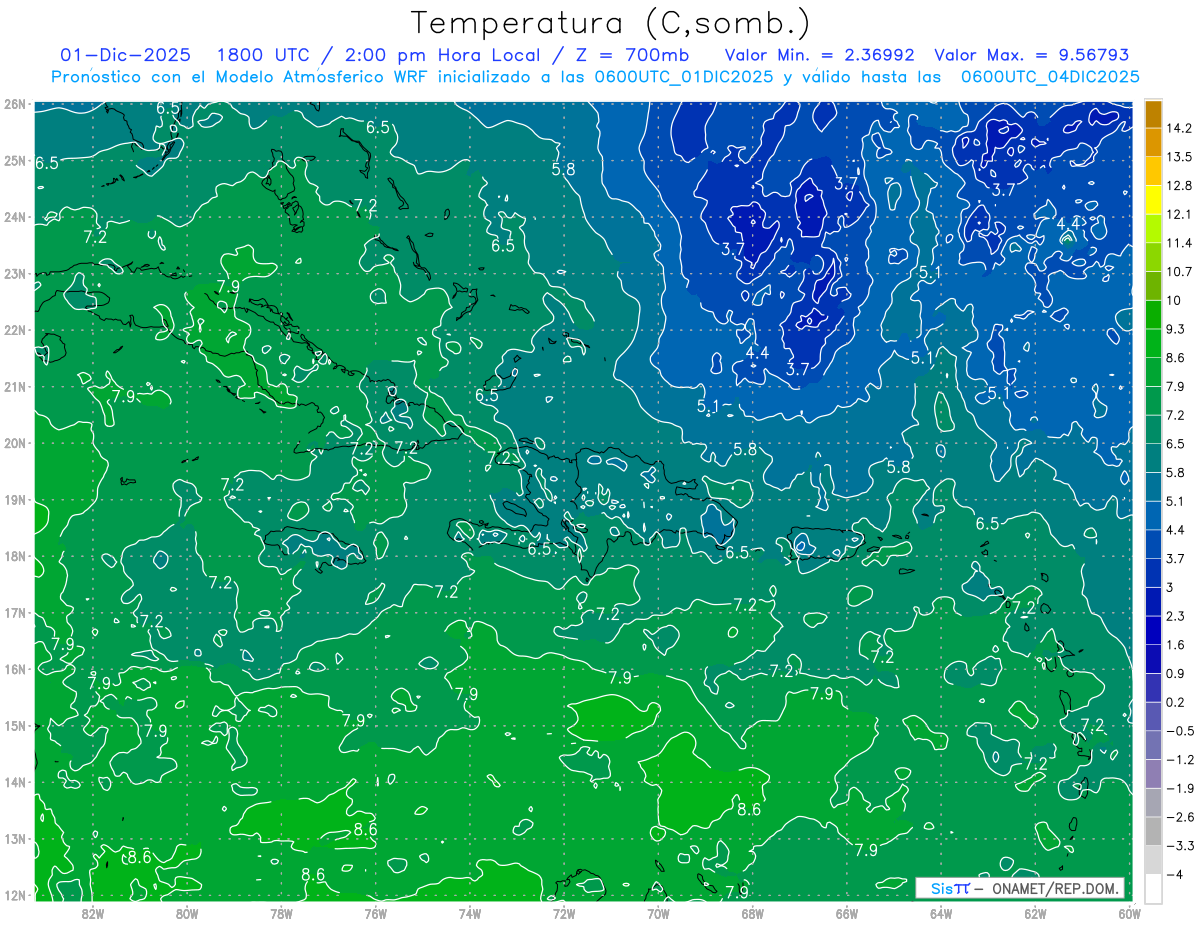Click the 13.5 value on the color scale
Viewport: 1200px width, 927px height.
click(1179, 157)
